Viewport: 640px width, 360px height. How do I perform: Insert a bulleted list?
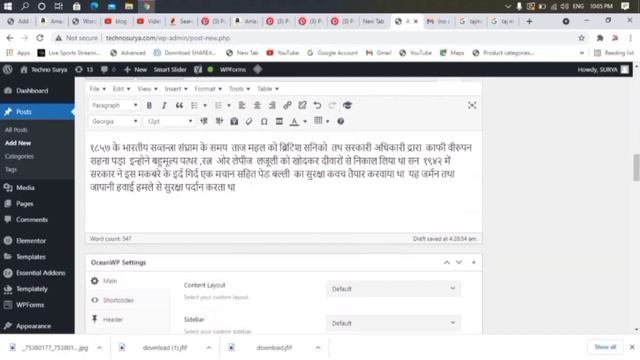(195, 105)
